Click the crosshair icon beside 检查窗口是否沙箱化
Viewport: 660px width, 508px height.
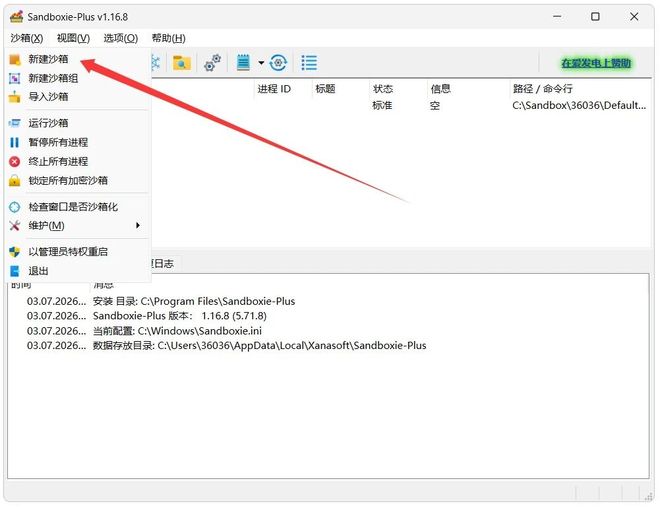(15, 207)
